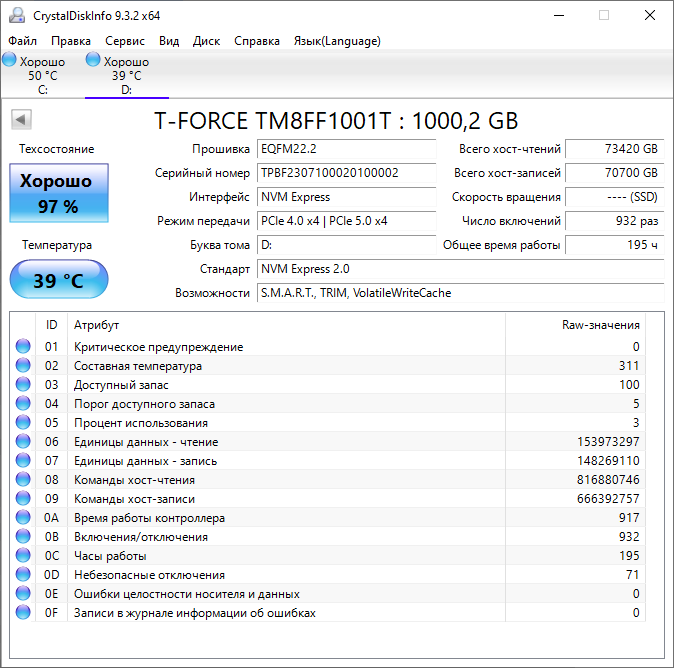Click raw value 148269110

pos(608,461)
